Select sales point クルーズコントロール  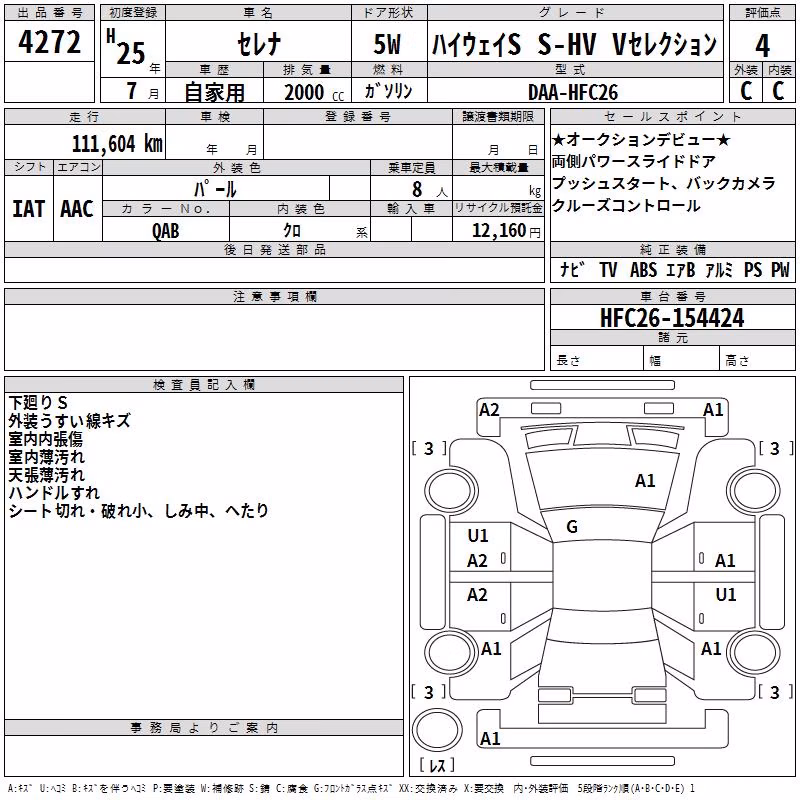pos(626,206)
